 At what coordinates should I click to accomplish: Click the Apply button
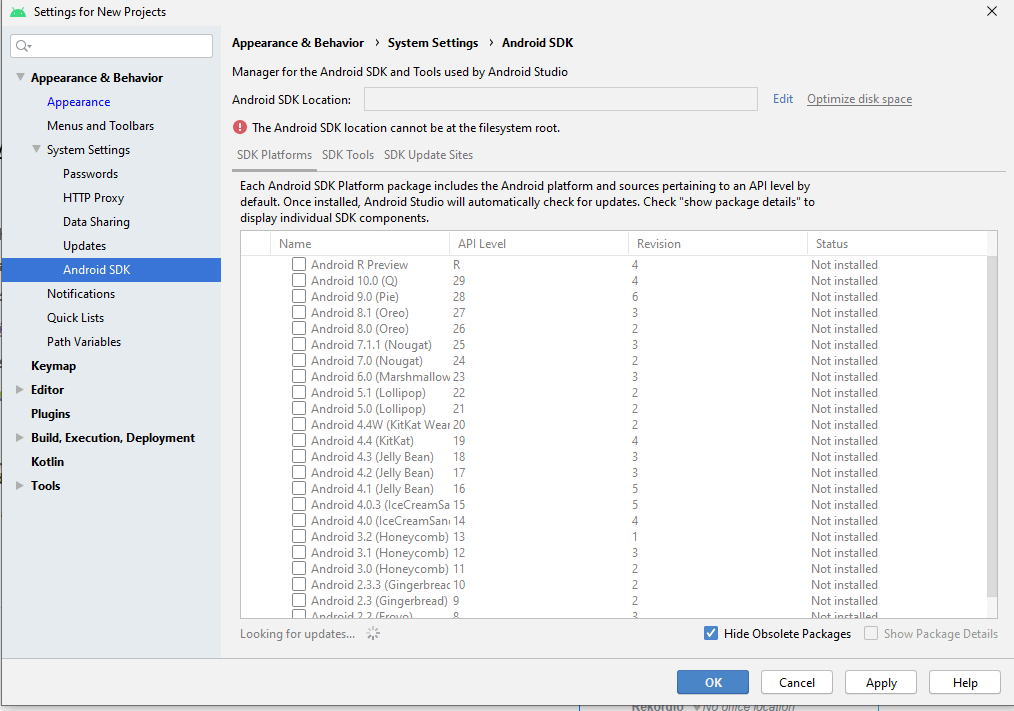click(881, 682)
